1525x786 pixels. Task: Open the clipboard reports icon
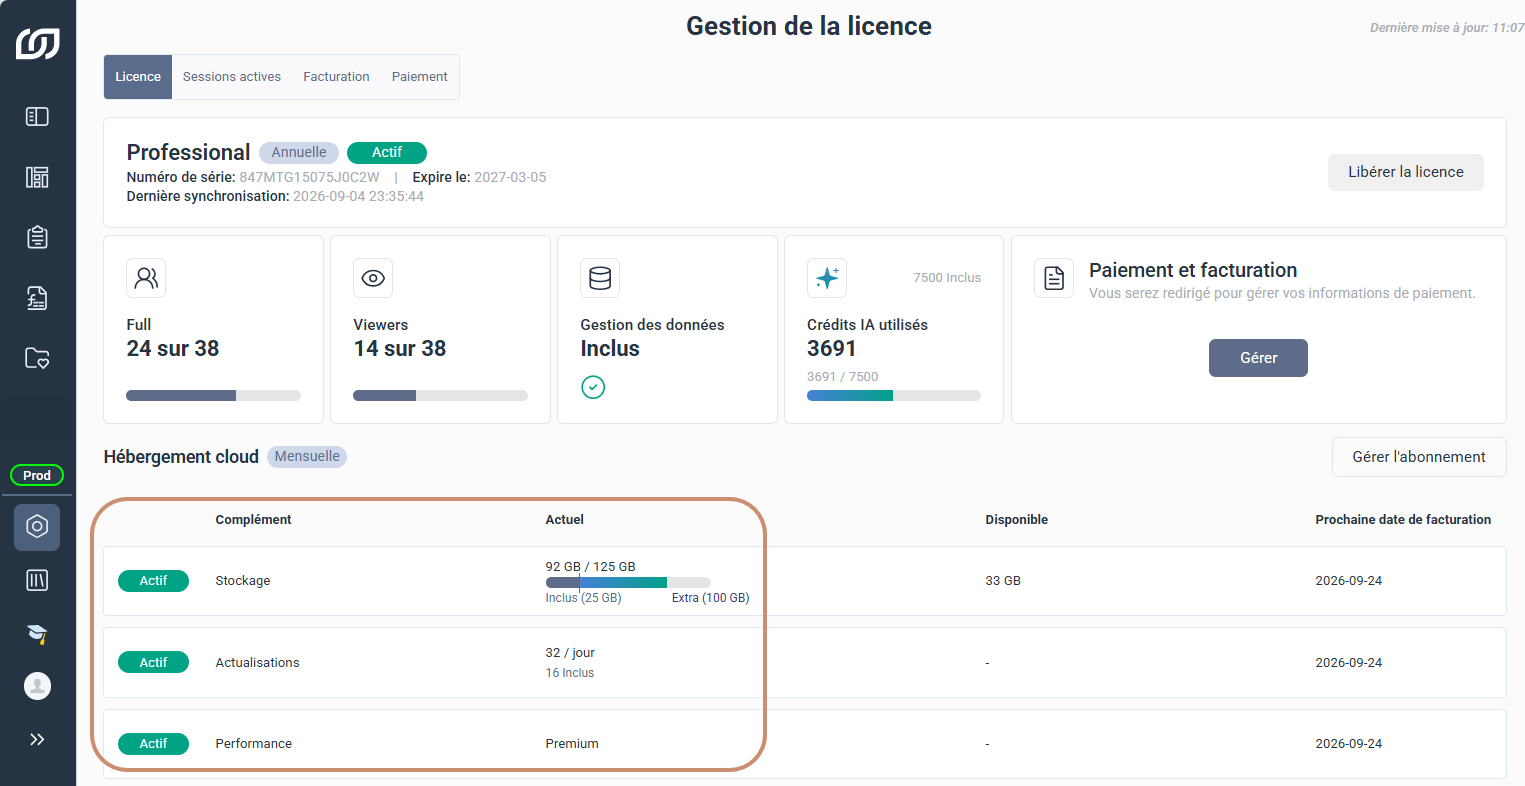click(37, 237)
